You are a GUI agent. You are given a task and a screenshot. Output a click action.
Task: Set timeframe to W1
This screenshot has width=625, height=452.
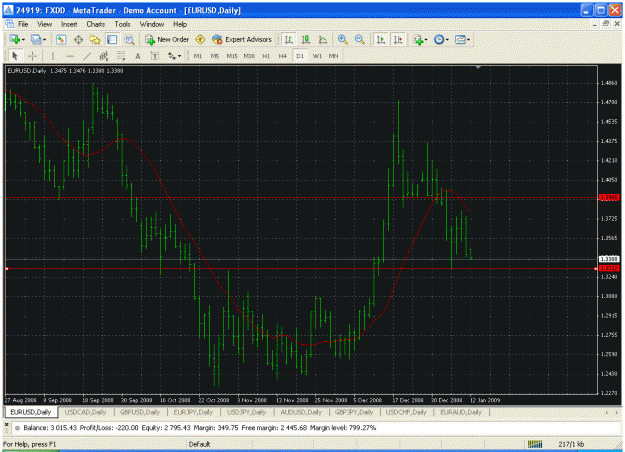pos(317,56)
